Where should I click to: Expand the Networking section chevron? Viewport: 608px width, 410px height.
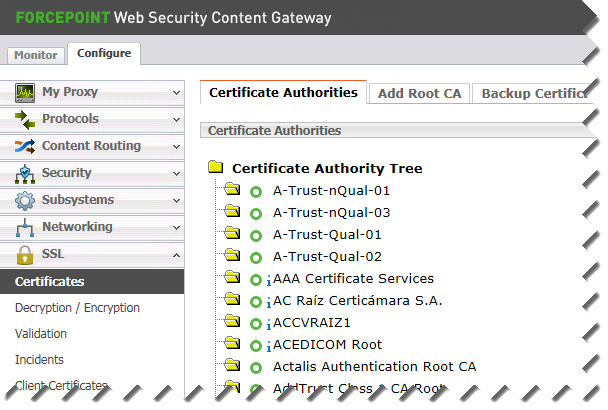(x=176, y=228)
